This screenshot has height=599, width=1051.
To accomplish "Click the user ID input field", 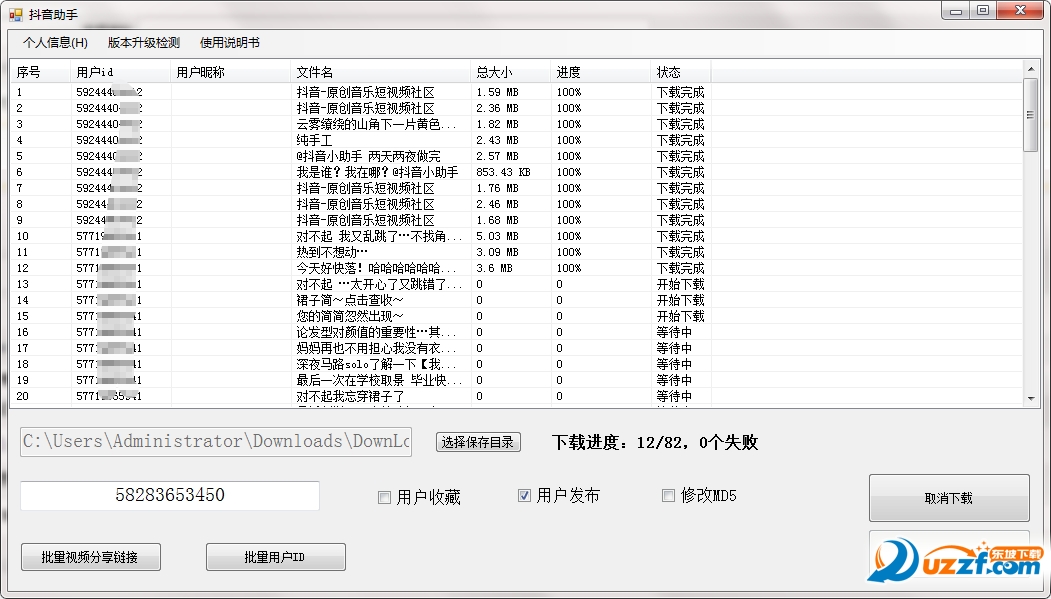I will coord(170,495).
